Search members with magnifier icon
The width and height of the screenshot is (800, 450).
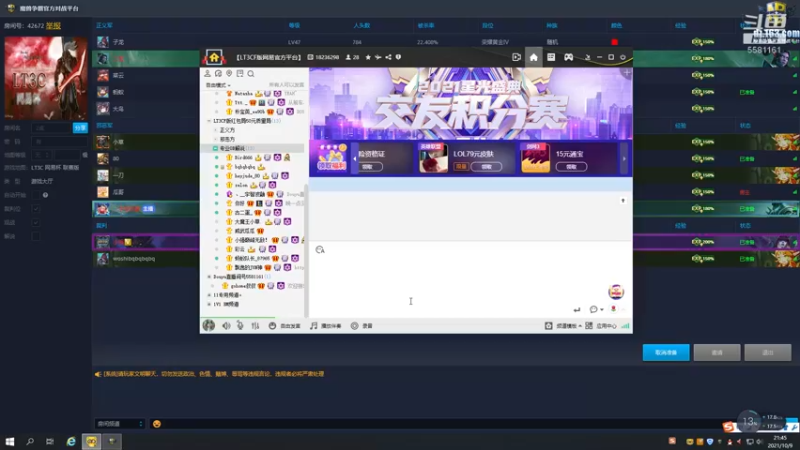tap(251, 74)
